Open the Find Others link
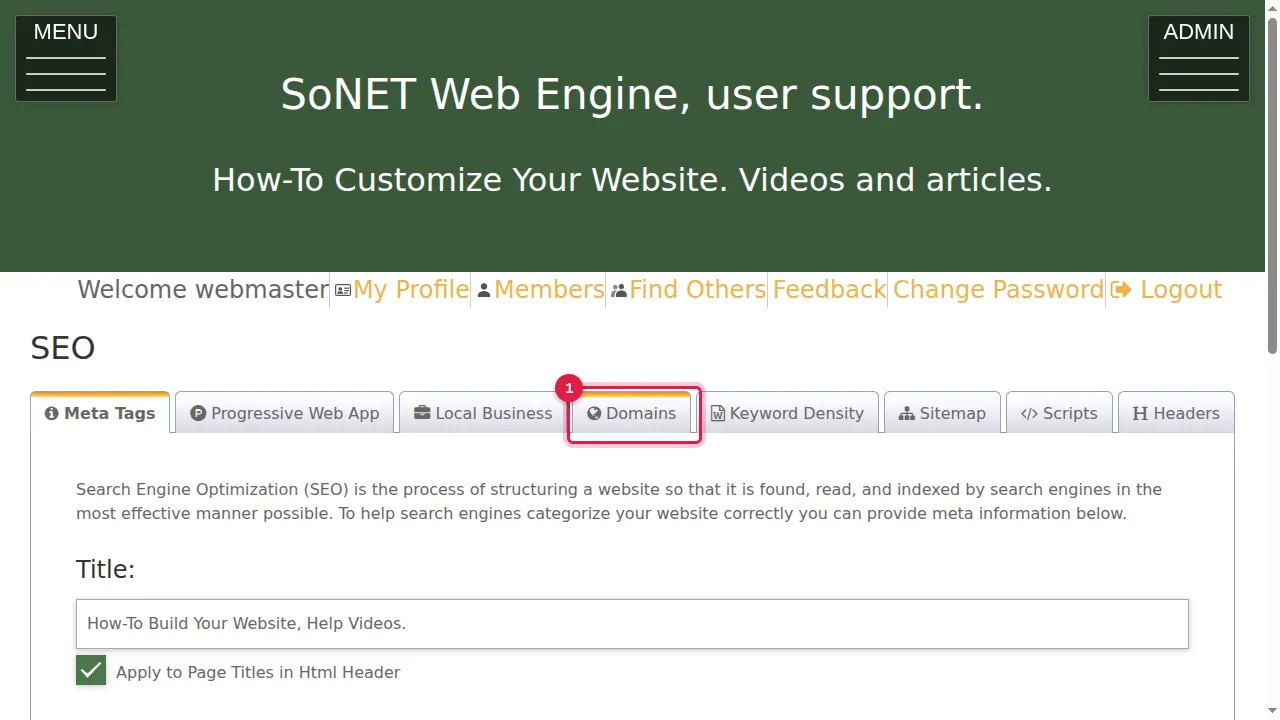Viewport: 1280px width, 720px height. 698,290
